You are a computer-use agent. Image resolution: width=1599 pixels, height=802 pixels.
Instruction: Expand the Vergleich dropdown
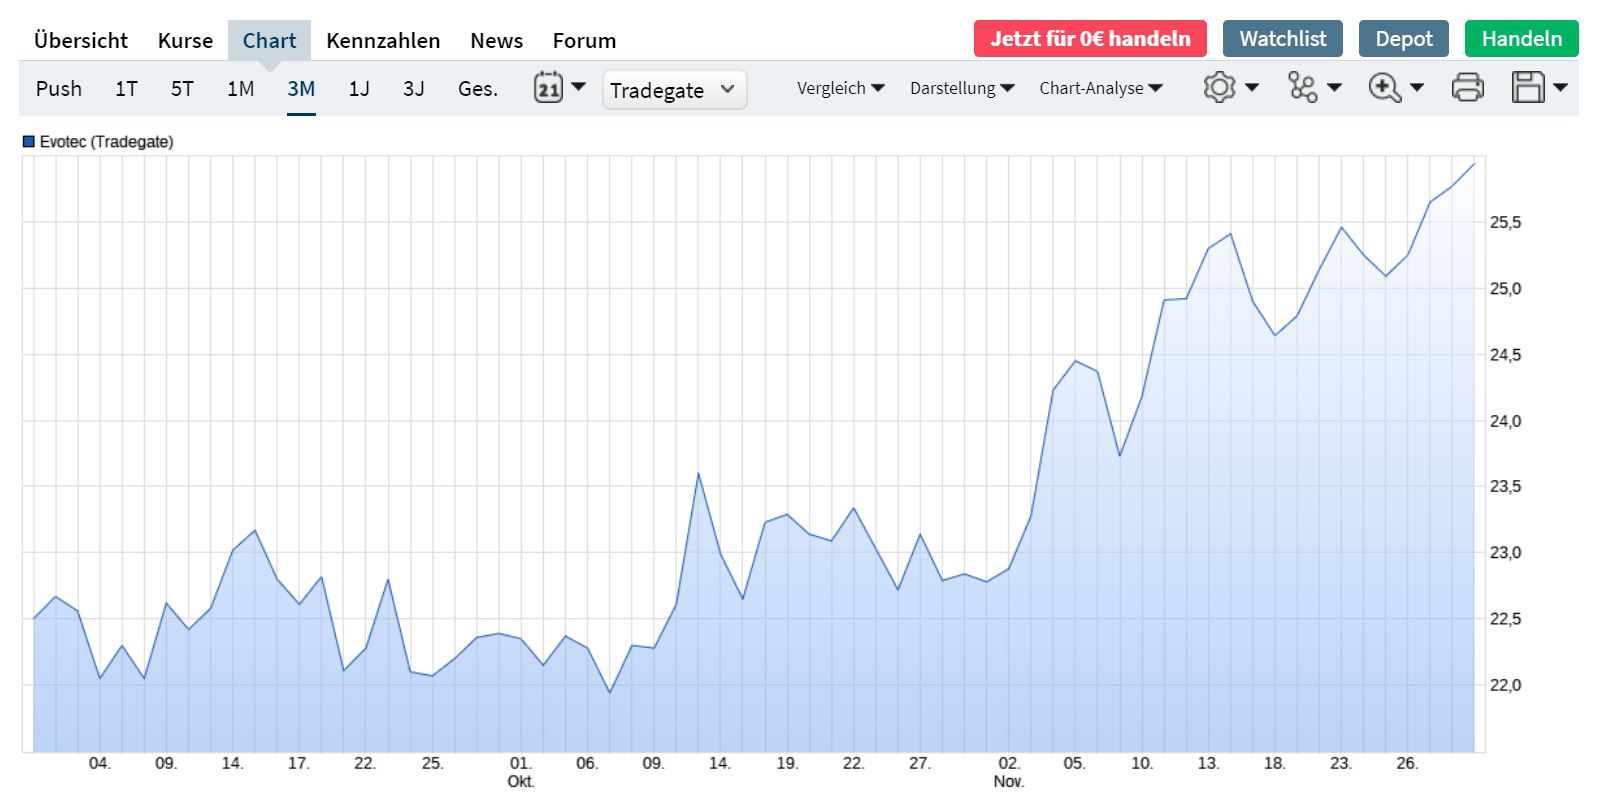pos(840,88)
